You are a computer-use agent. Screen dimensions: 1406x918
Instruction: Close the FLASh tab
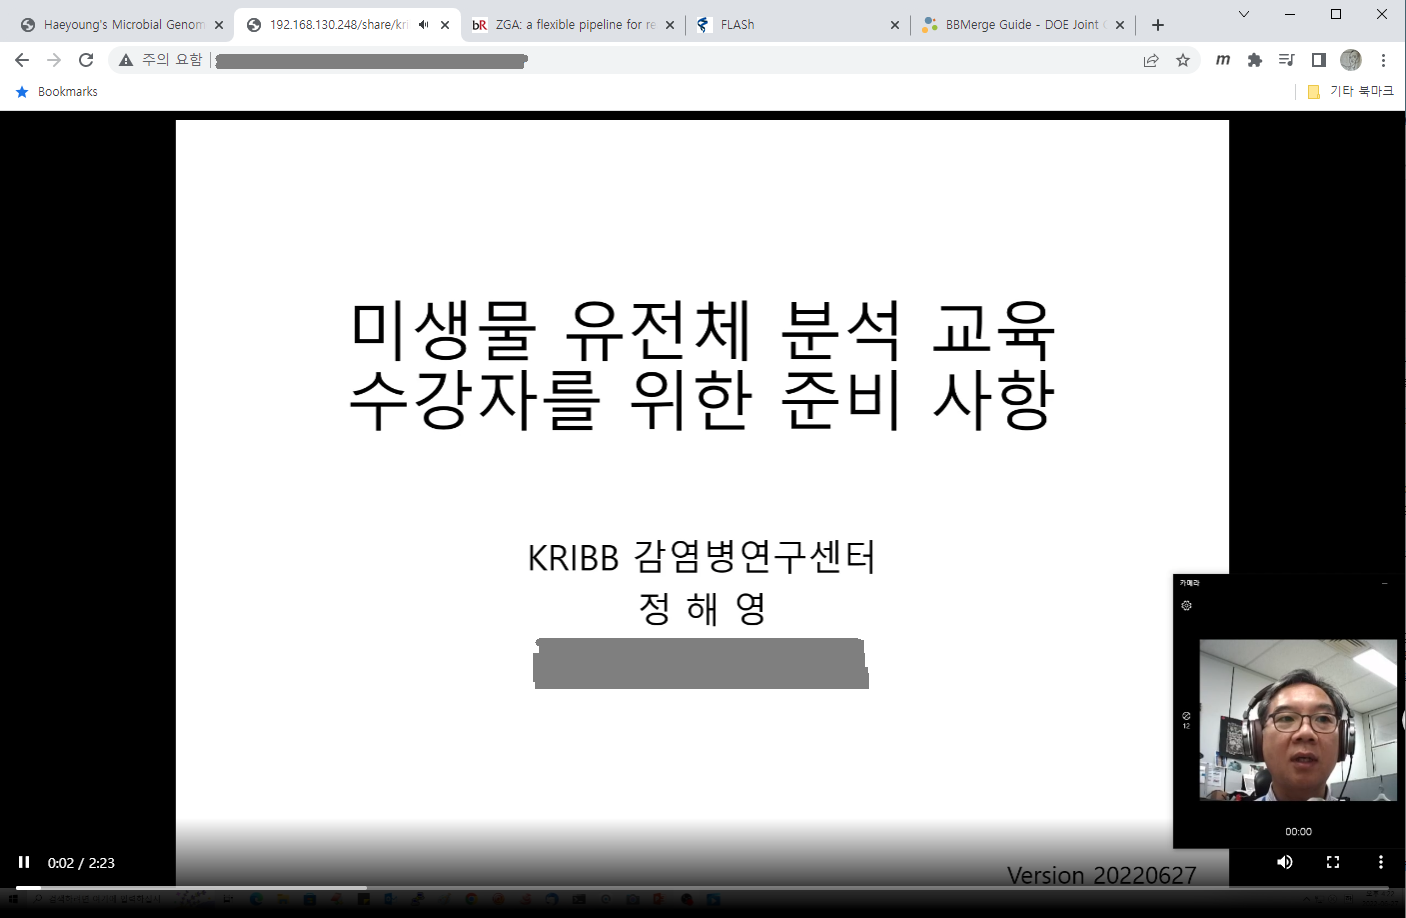pyautogui.click(x=895, y=25)
